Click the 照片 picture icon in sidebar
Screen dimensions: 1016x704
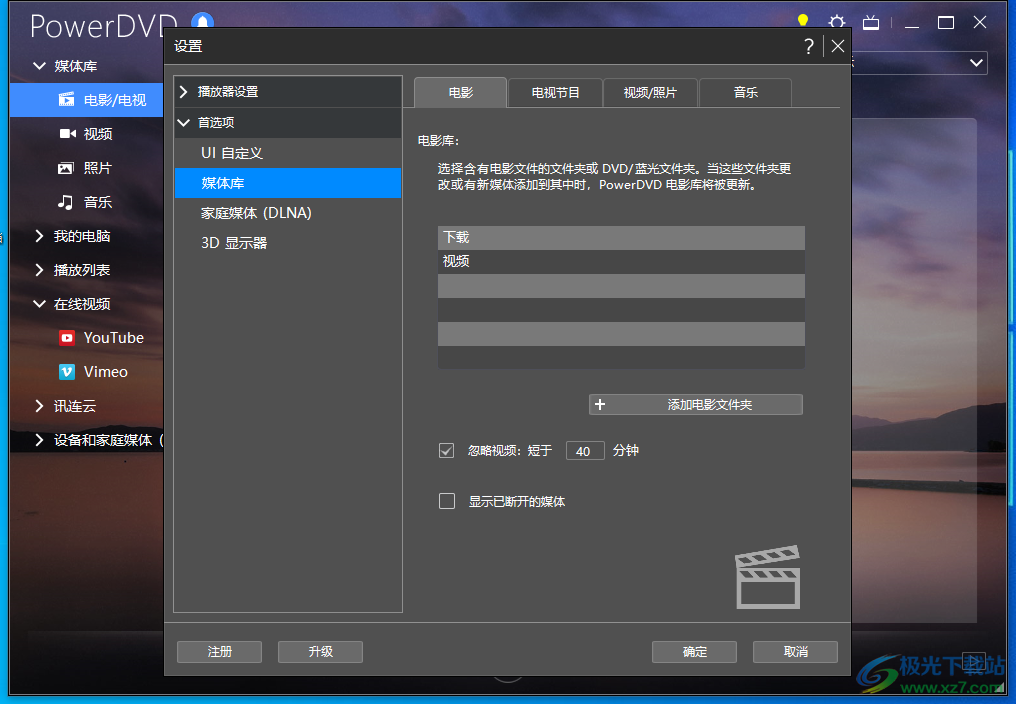65,168
